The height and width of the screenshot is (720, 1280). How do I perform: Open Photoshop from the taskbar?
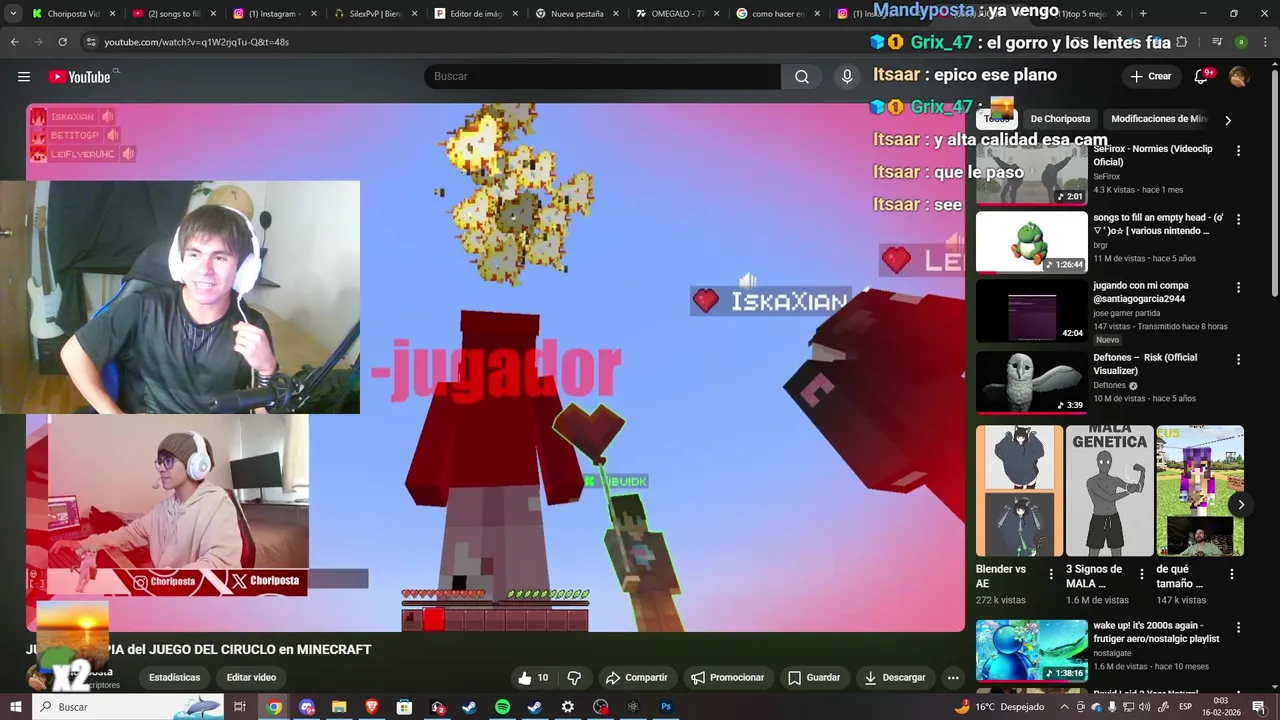[666, 707]
